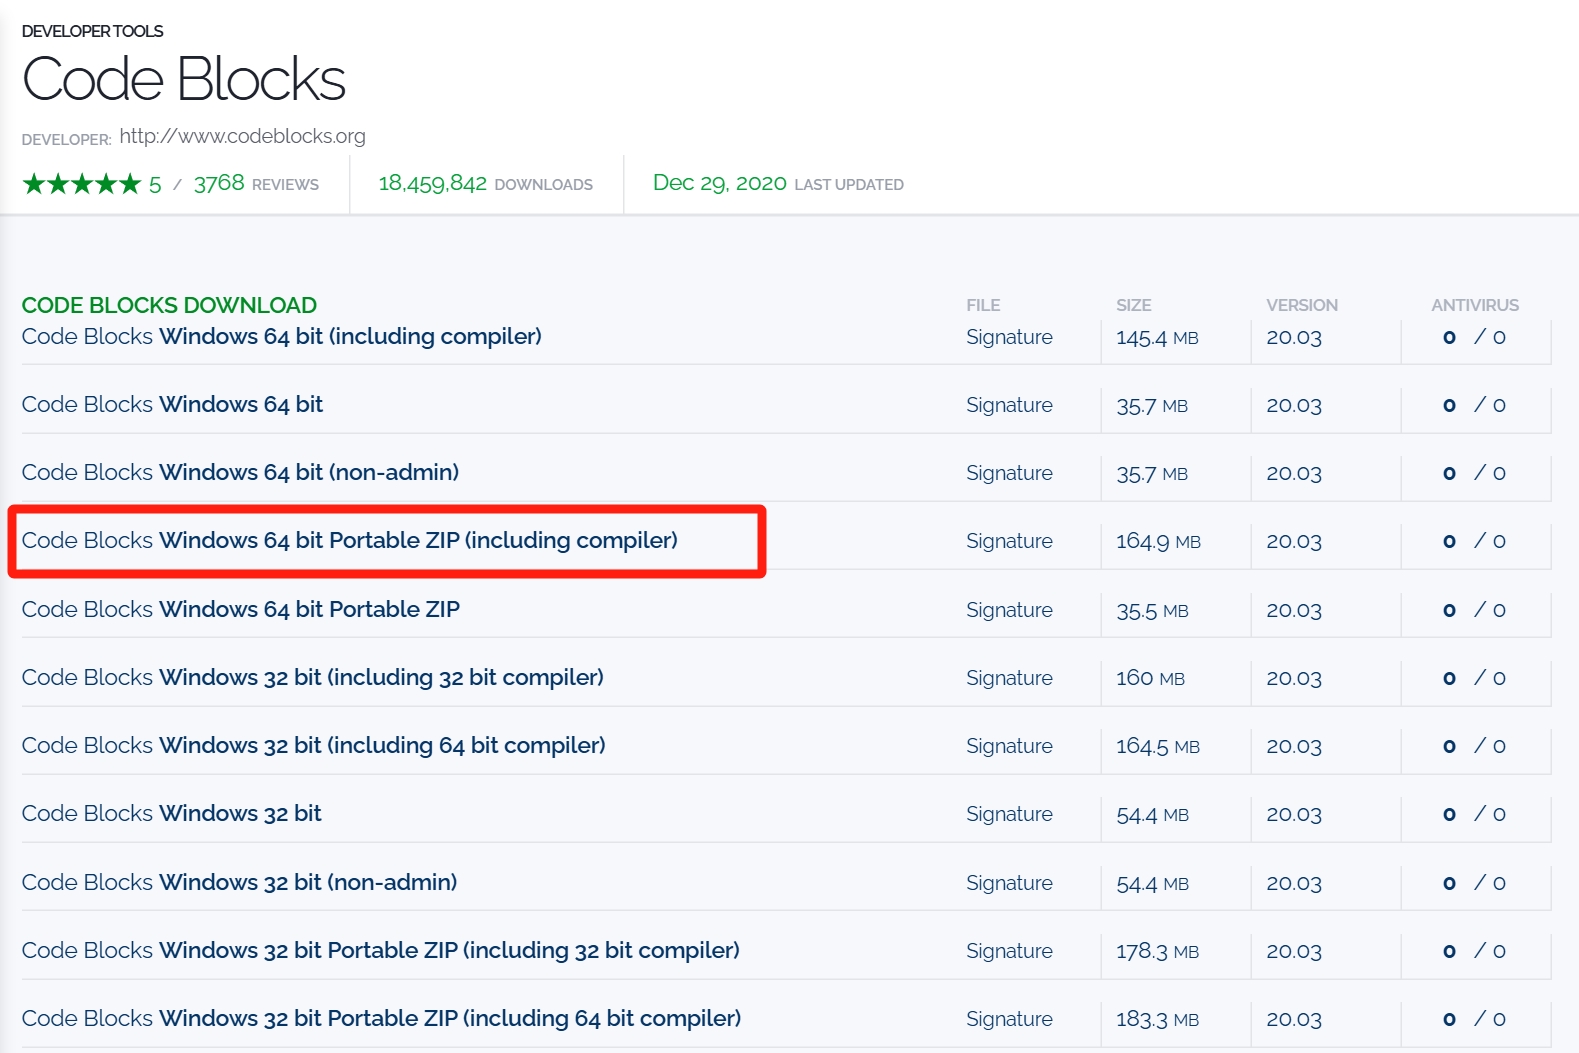The image size is (1579, 1053).
Task: Click the 178.3 MB size value
Action: pyautogui.click(x=1157, y=952)
